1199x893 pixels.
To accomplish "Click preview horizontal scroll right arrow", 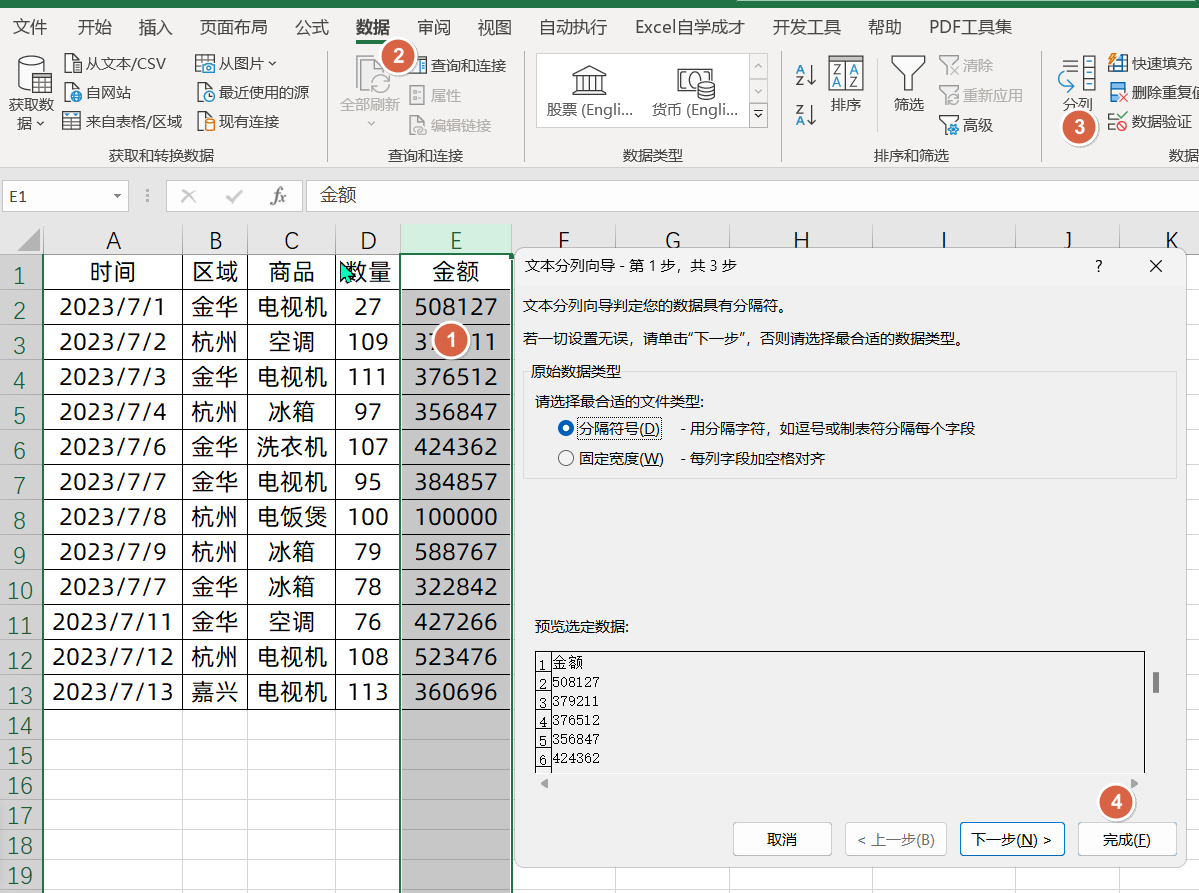I will [1134, 784].
